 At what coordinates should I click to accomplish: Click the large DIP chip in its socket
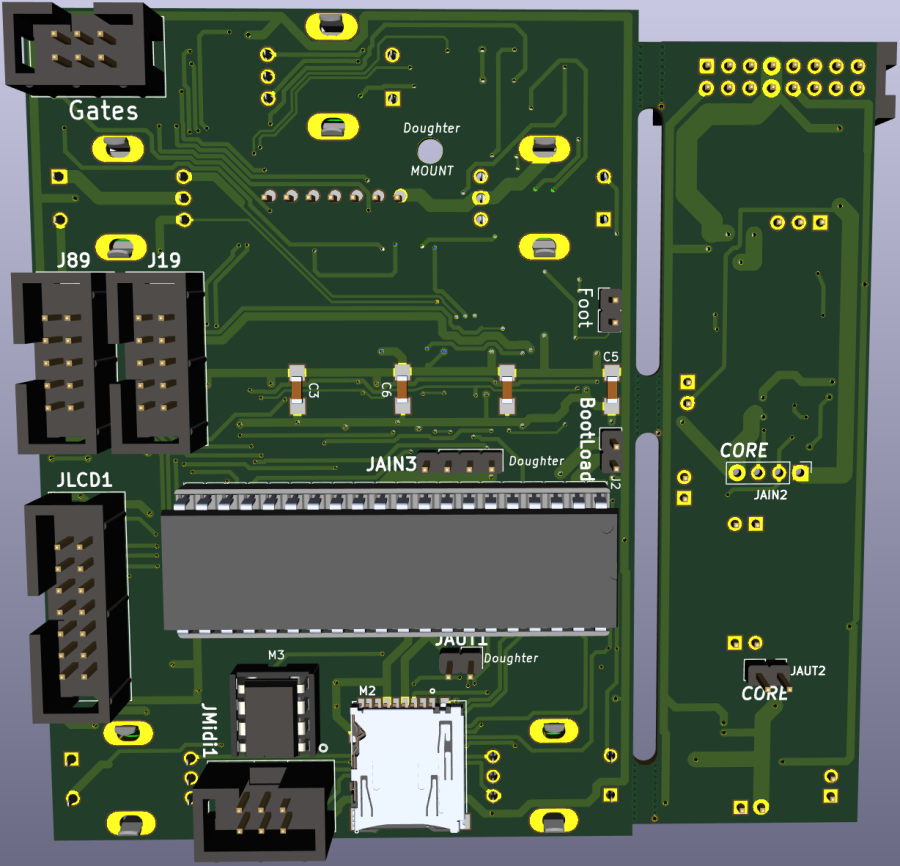[390, 570]
